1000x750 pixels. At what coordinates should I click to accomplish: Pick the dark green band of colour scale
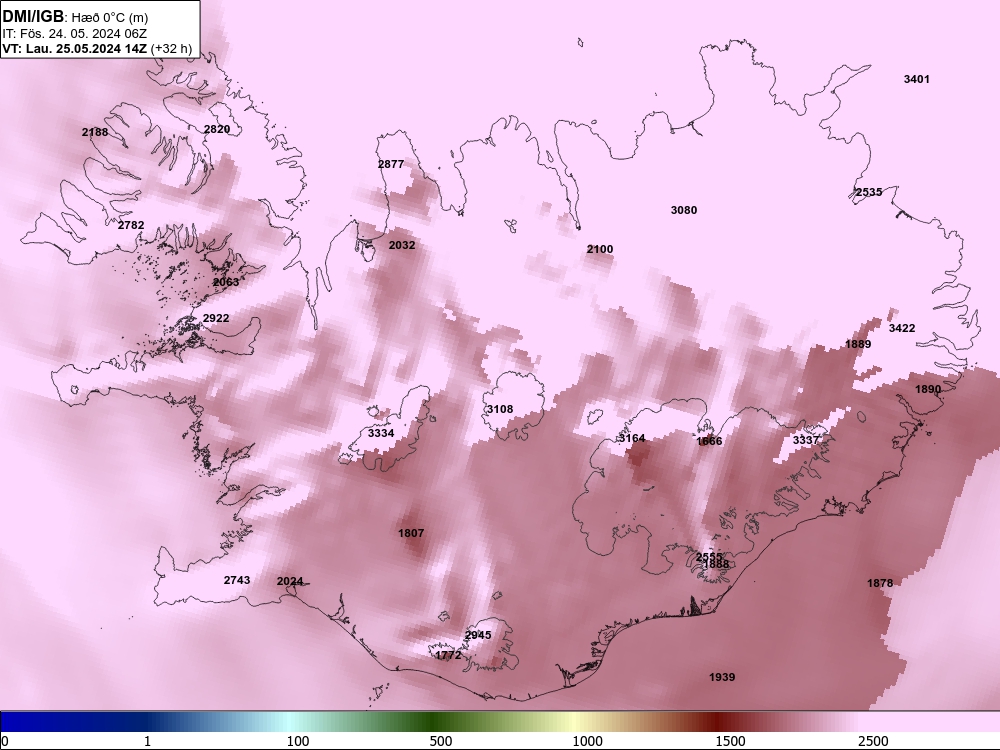coord(434,722)
